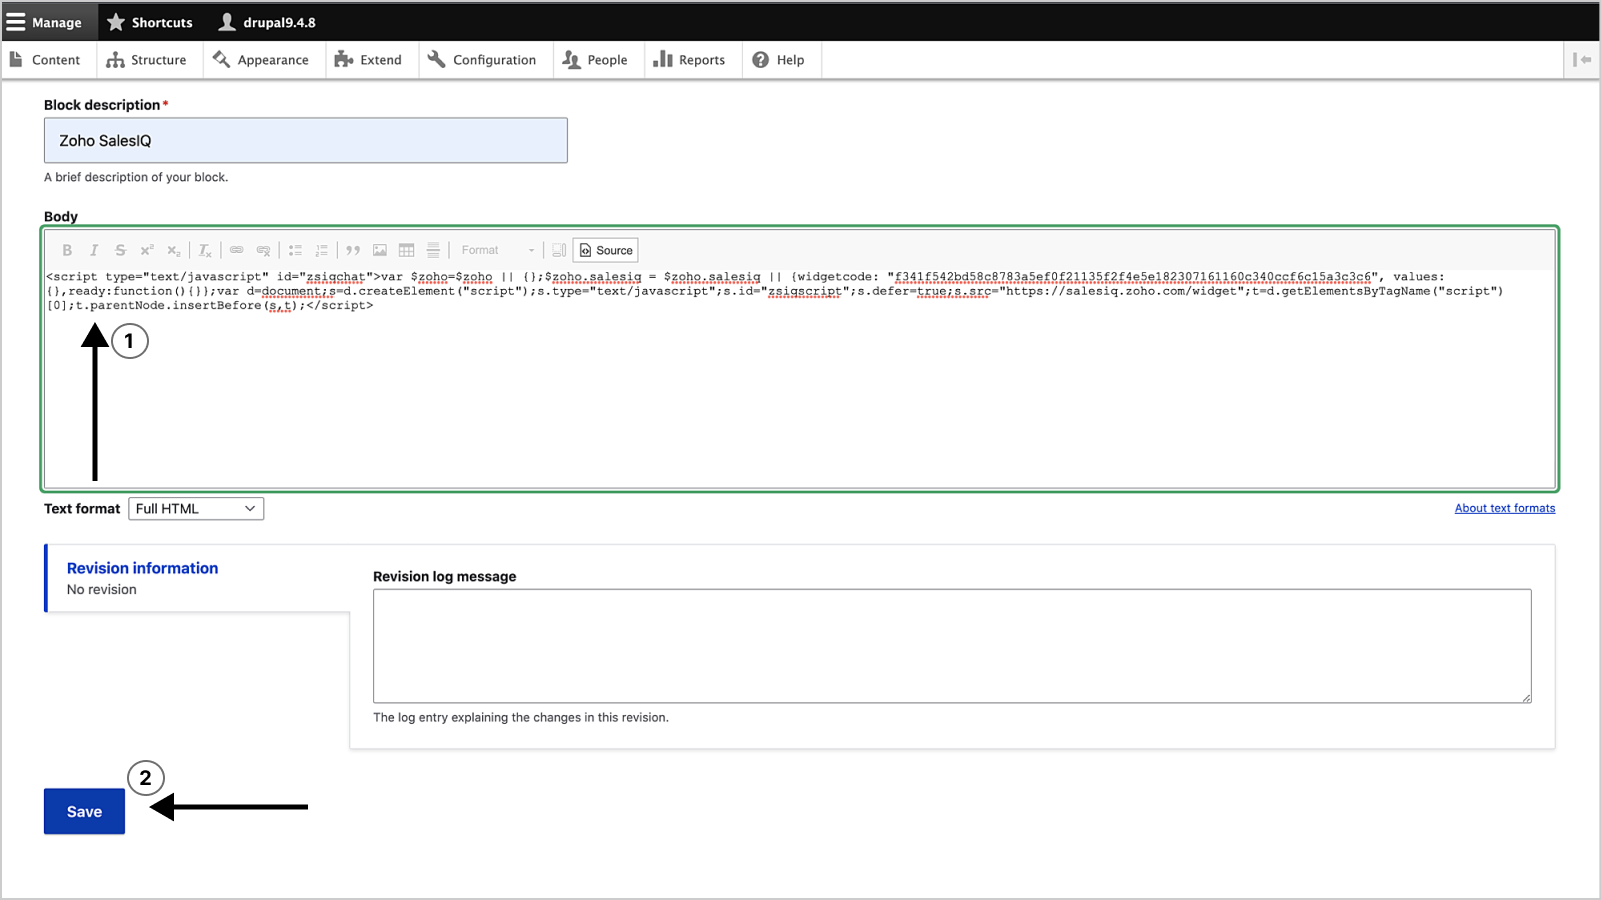Click the Save button
Screen dimensions: 1601x900
point(84,812)
